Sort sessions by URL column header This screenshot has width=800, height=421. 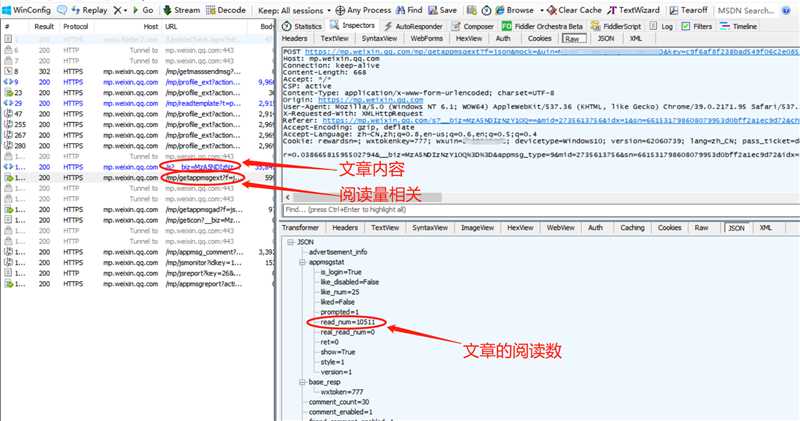(x=171, y=27)
